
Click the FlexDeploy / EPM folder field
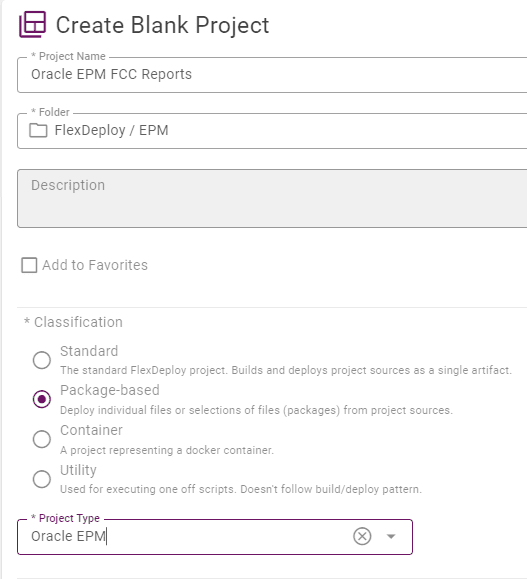click(x=272, y=131)
